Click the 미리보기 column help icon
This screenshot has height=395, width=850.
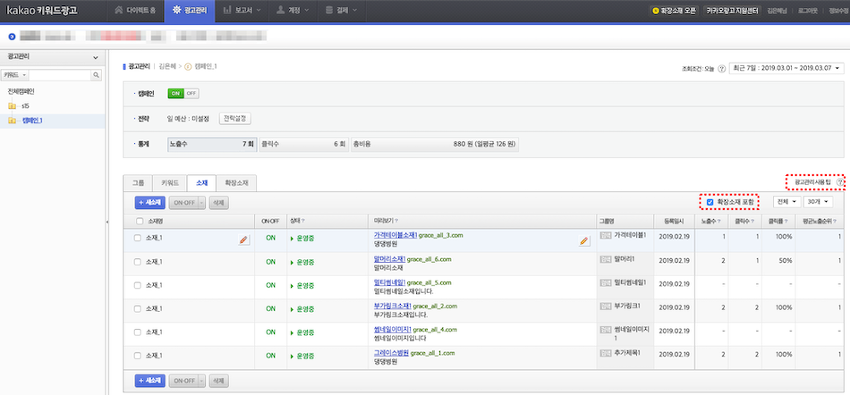click(x=396, y=221)
